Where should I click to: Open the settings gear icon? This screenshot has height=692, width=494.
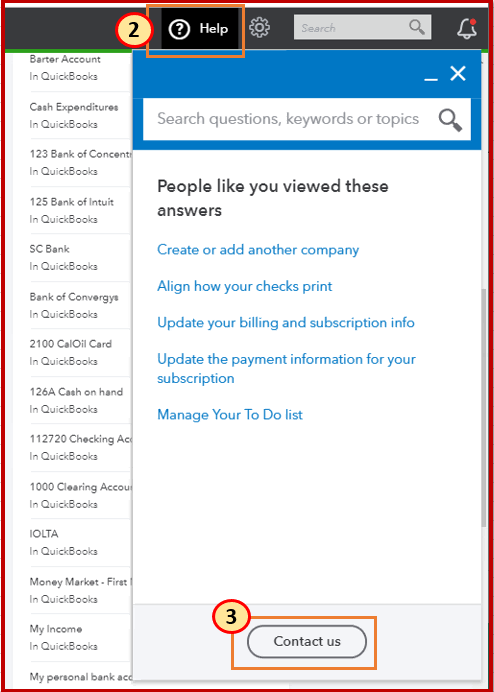pos(260,28)
